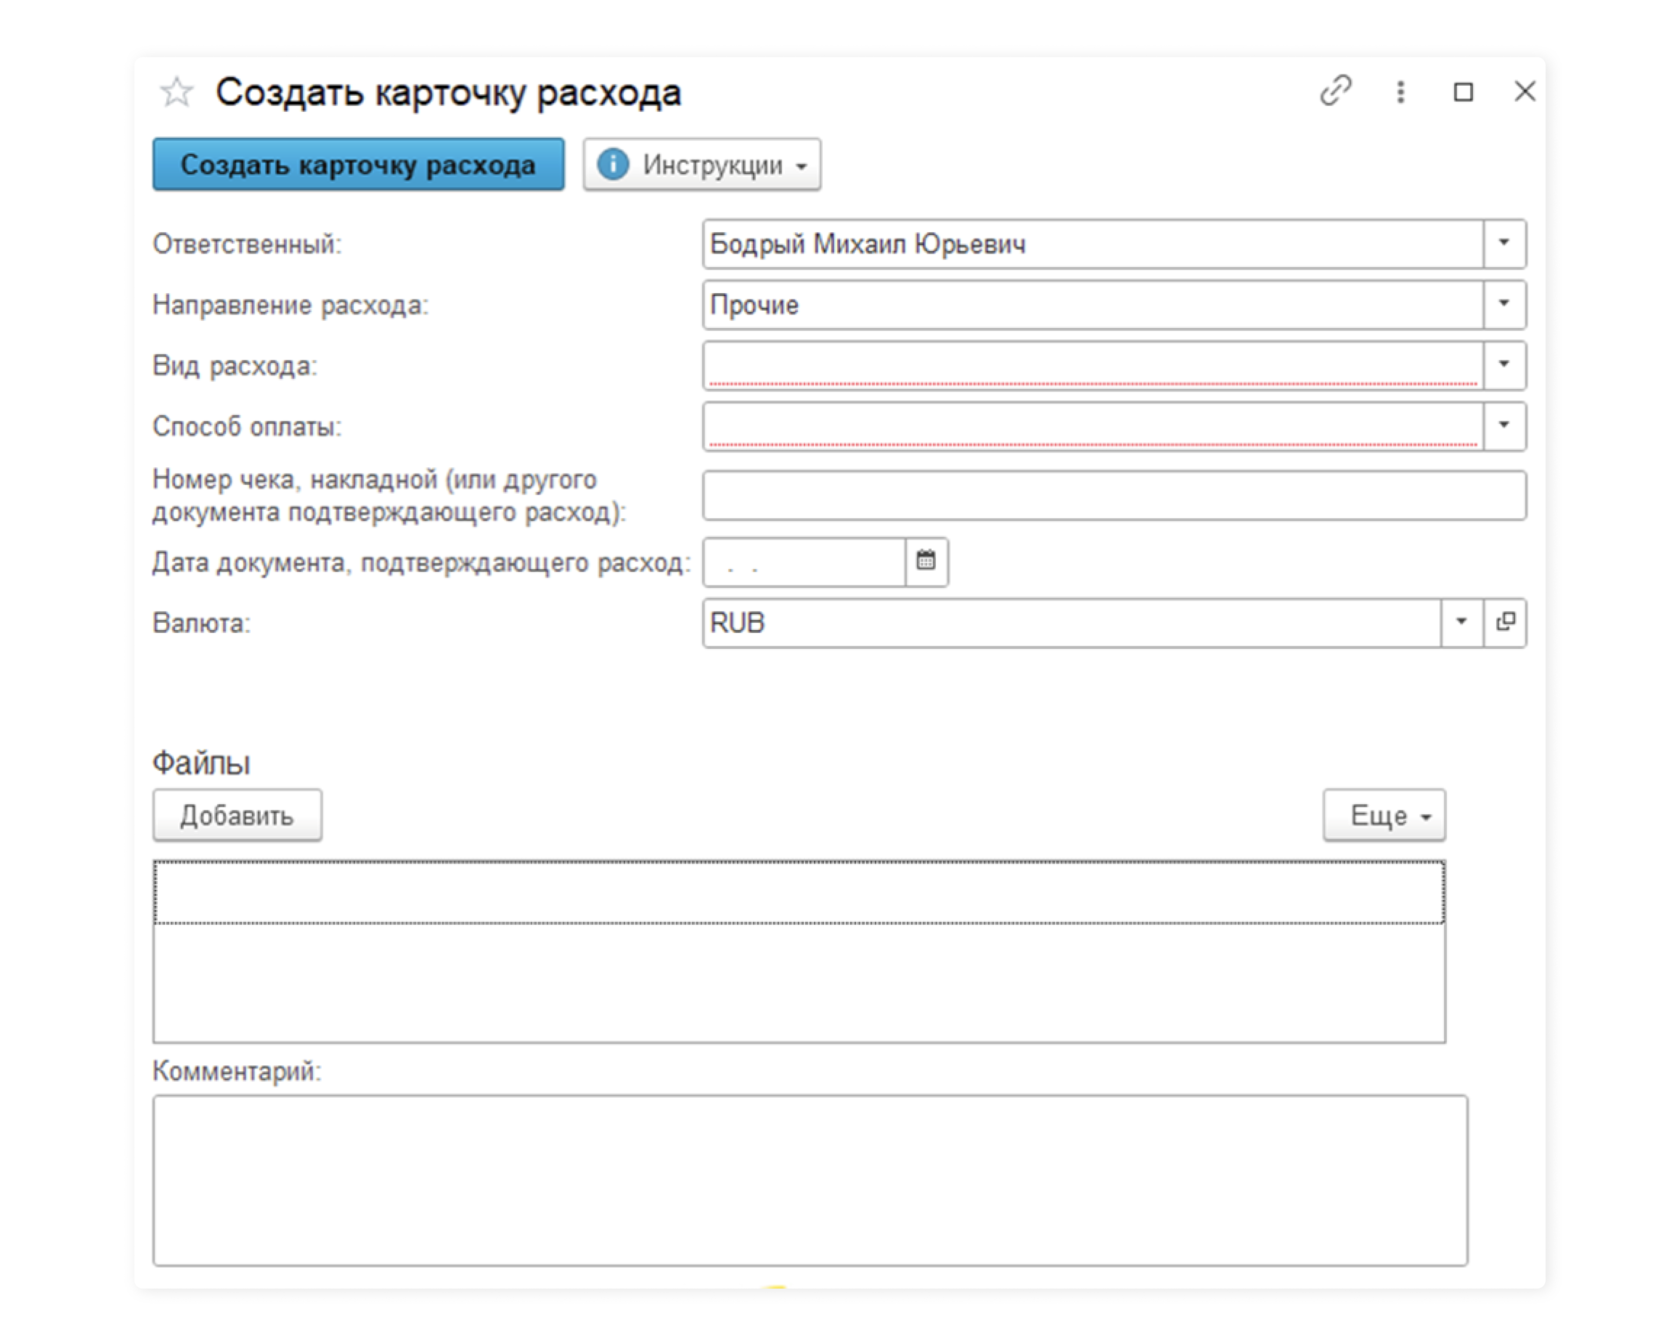Open the Вид расхода dropdown arrow
Viewport: 1680px width, 1344px height.
[x=1503, y=365]
